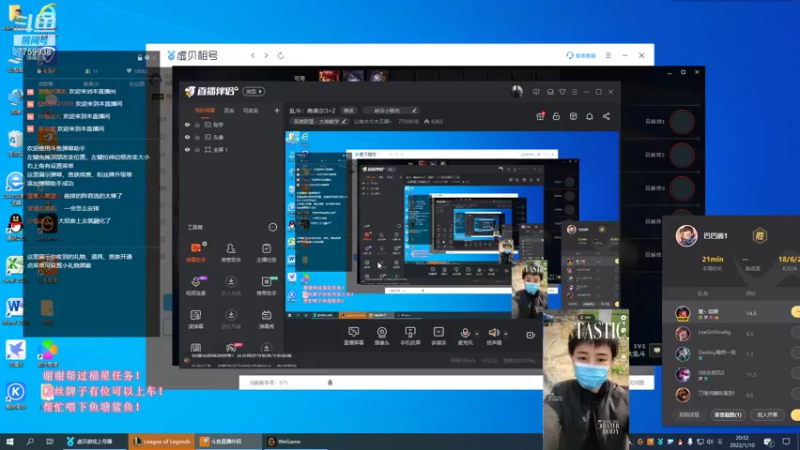Image resolution: width=800 pixels, height=450 pixels.
Task: Click the 荣誉截图(1) button in result panel
Action: click(728, 415)
